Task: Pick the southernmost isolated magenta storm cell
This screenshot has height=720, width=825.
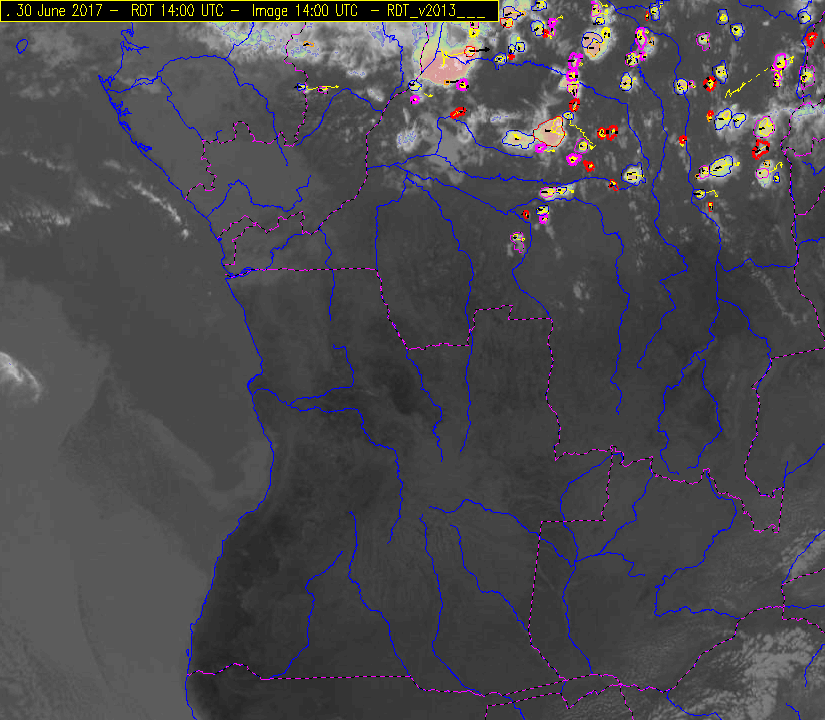Action: pyautogui.click(x=518, y=238)
